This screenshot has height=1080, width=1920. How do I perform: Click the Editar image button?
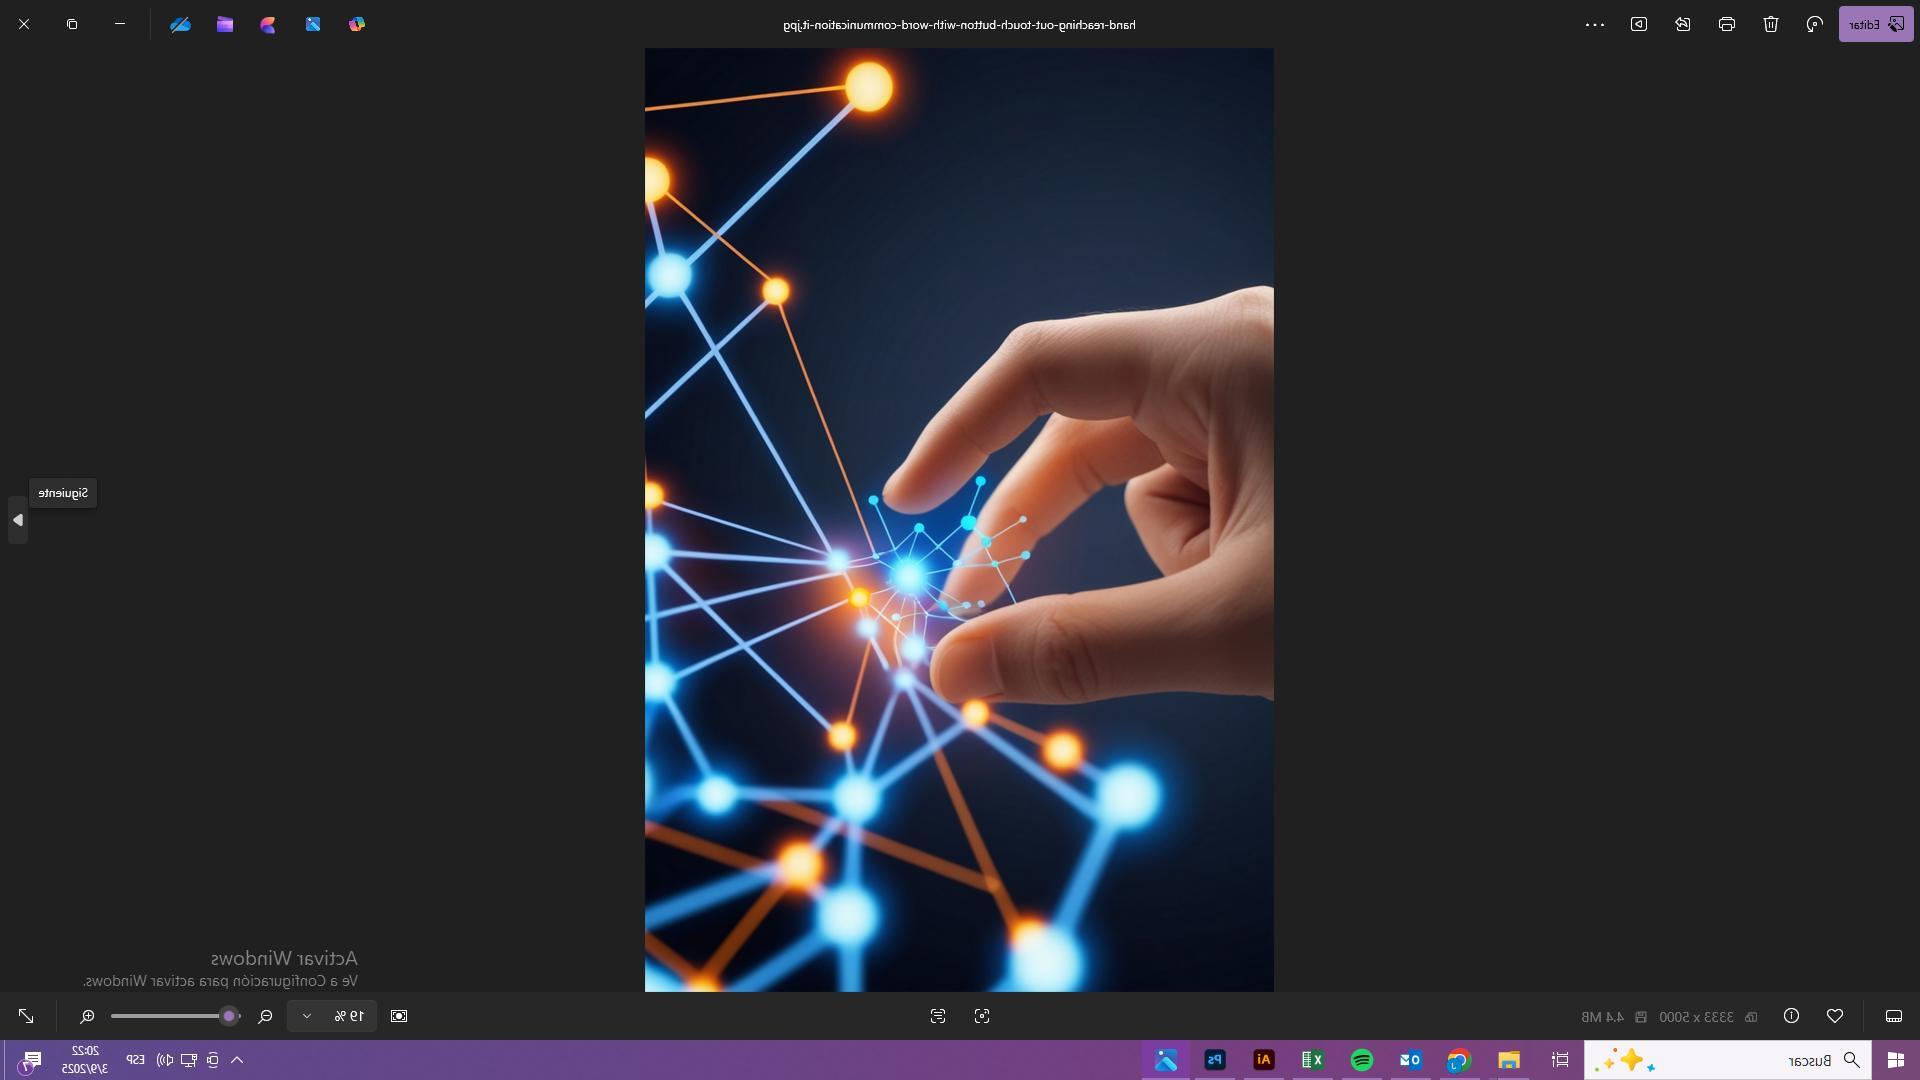(1875, 24)
